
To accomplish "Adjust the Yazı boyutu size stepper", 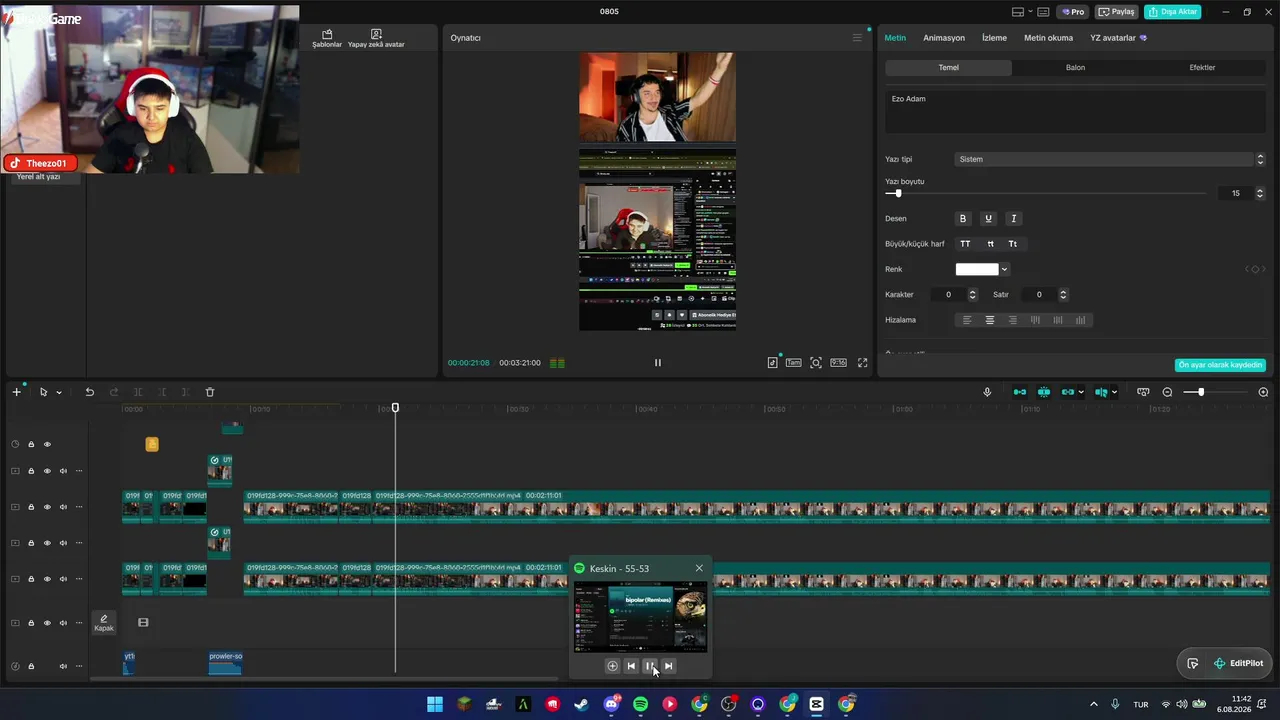I will coord(1260,193).
